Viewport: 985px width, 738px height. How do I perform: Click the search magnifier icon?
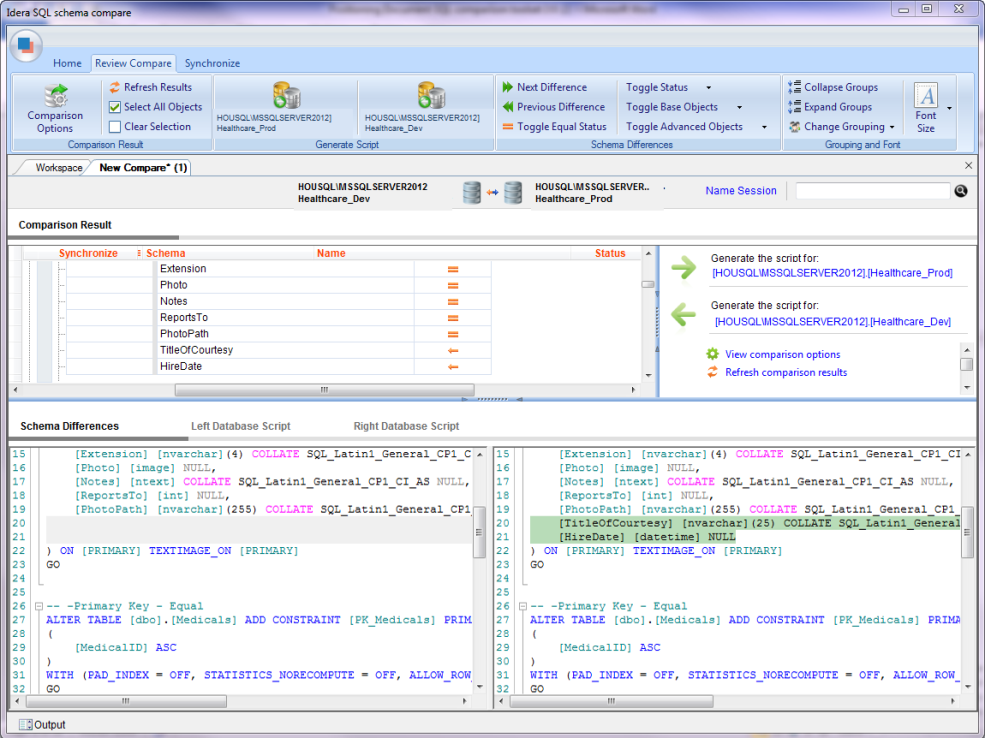[x=961, y=191]
